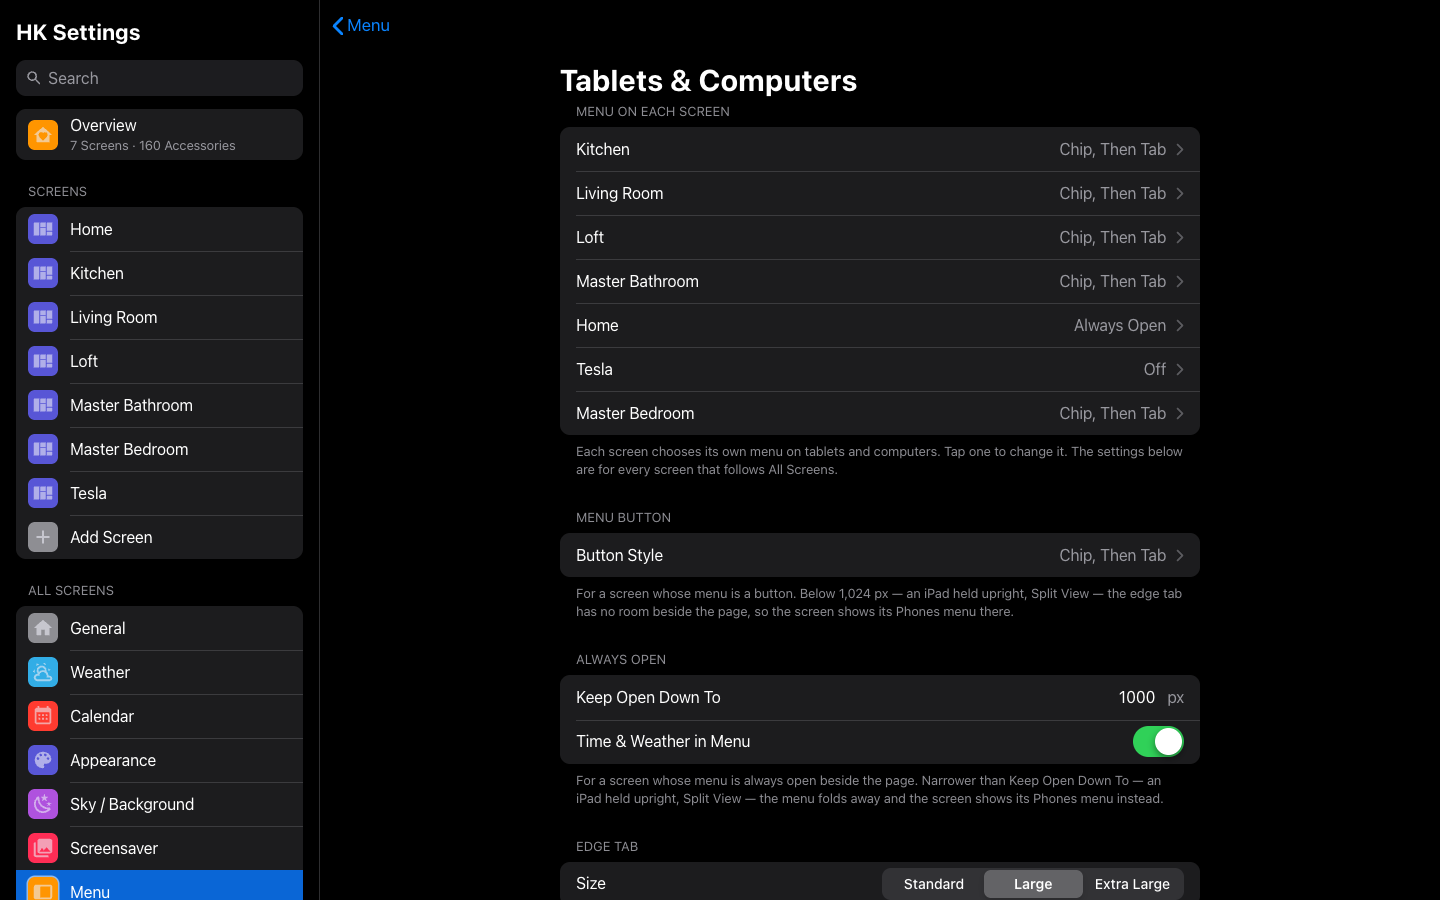
Task: Click the sidebar Search field
Action: [x=159, y=78]
